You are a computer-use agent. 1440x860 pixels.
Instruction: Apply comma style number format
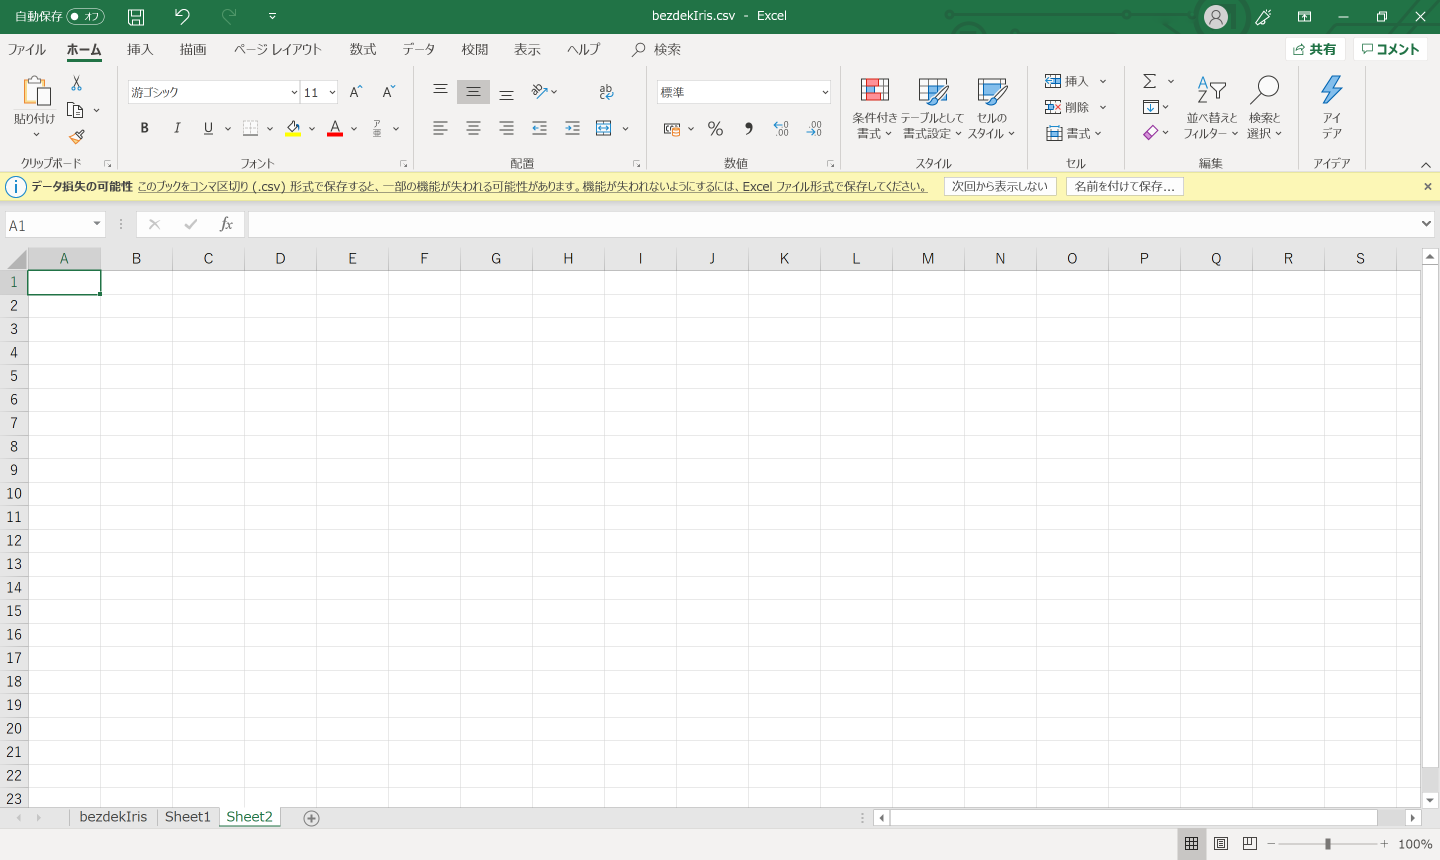[748, 128]
